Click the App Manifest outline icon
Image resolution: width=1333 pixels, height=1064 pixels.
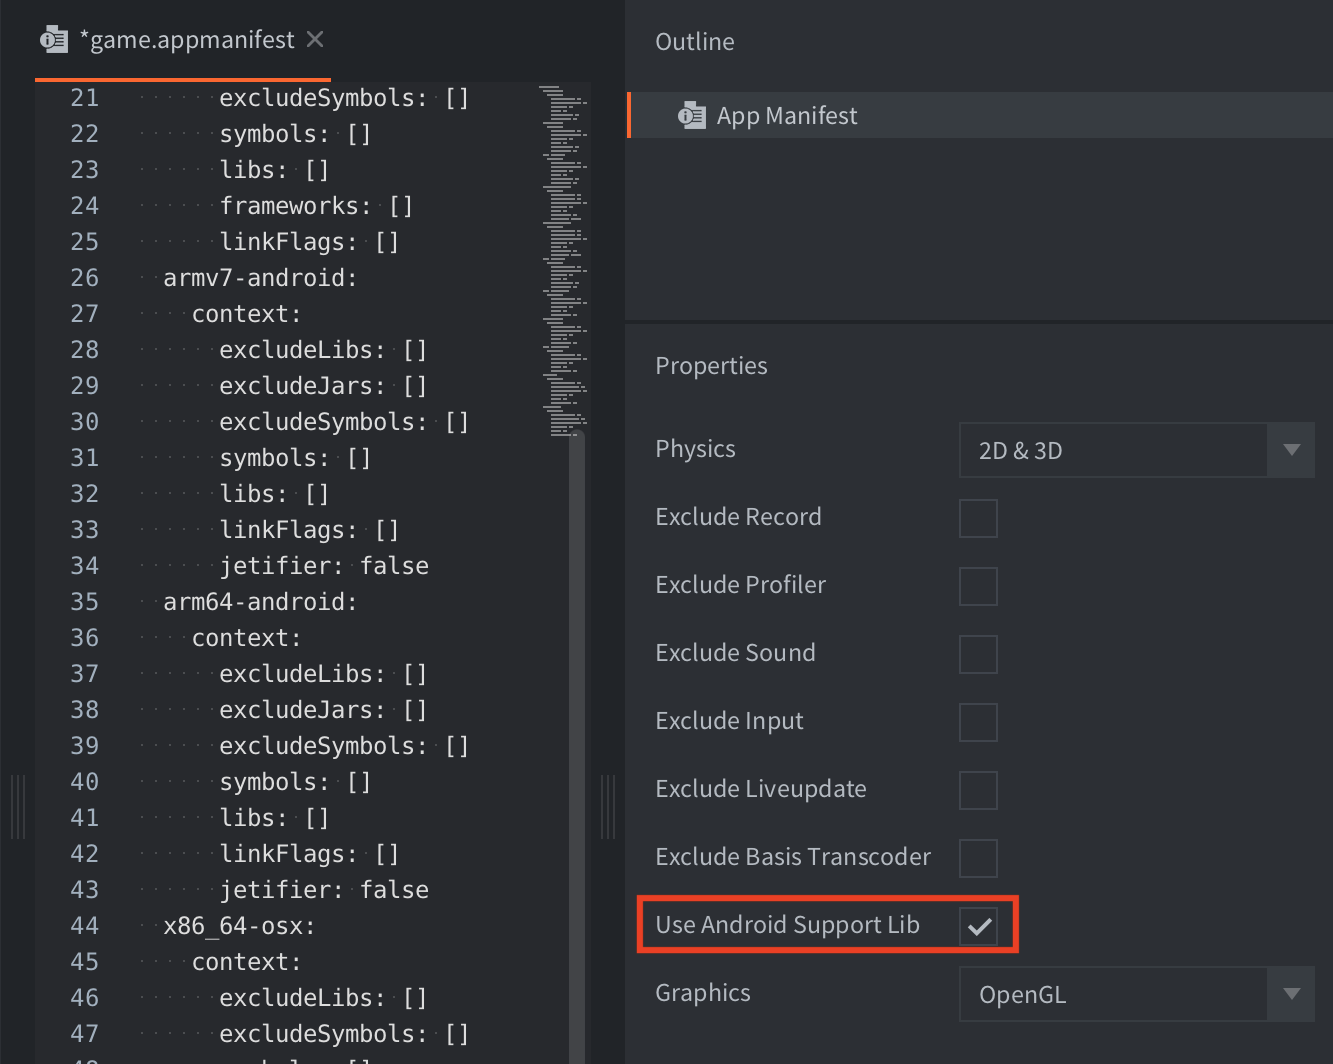tap(692, 116)
